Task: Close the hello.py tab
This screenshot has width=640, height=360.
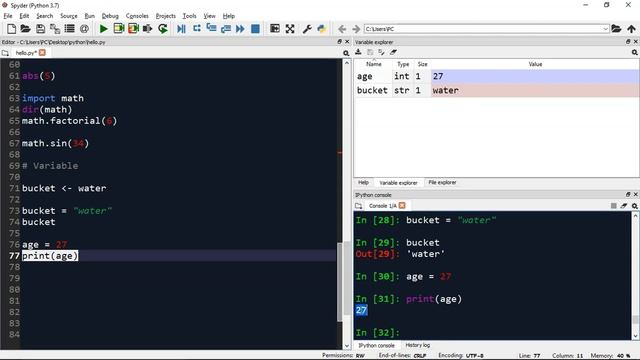Action: click(x=42, y=53)
